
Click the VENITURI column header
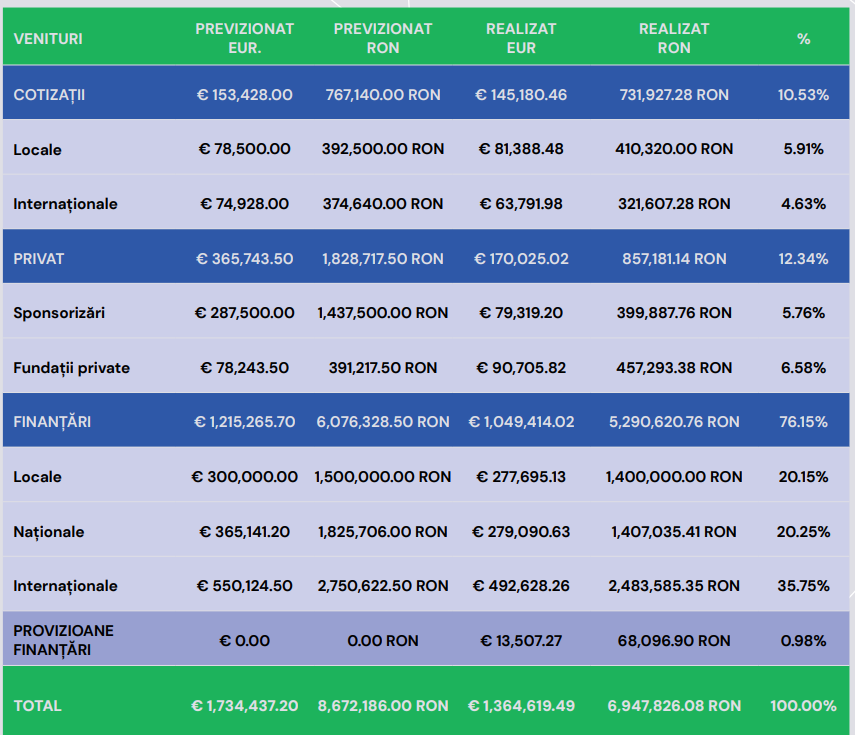pyautogui.click(x=48, y=39)
